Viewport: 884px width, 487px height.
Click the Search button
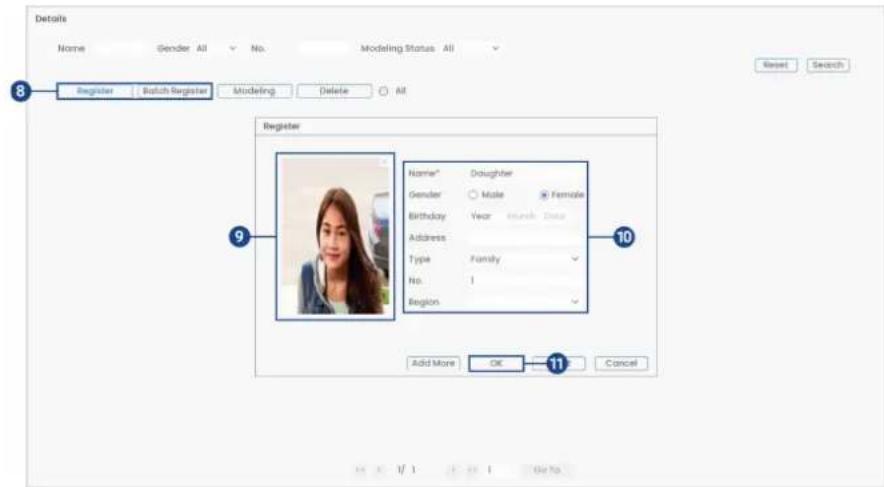coord(828,65)
